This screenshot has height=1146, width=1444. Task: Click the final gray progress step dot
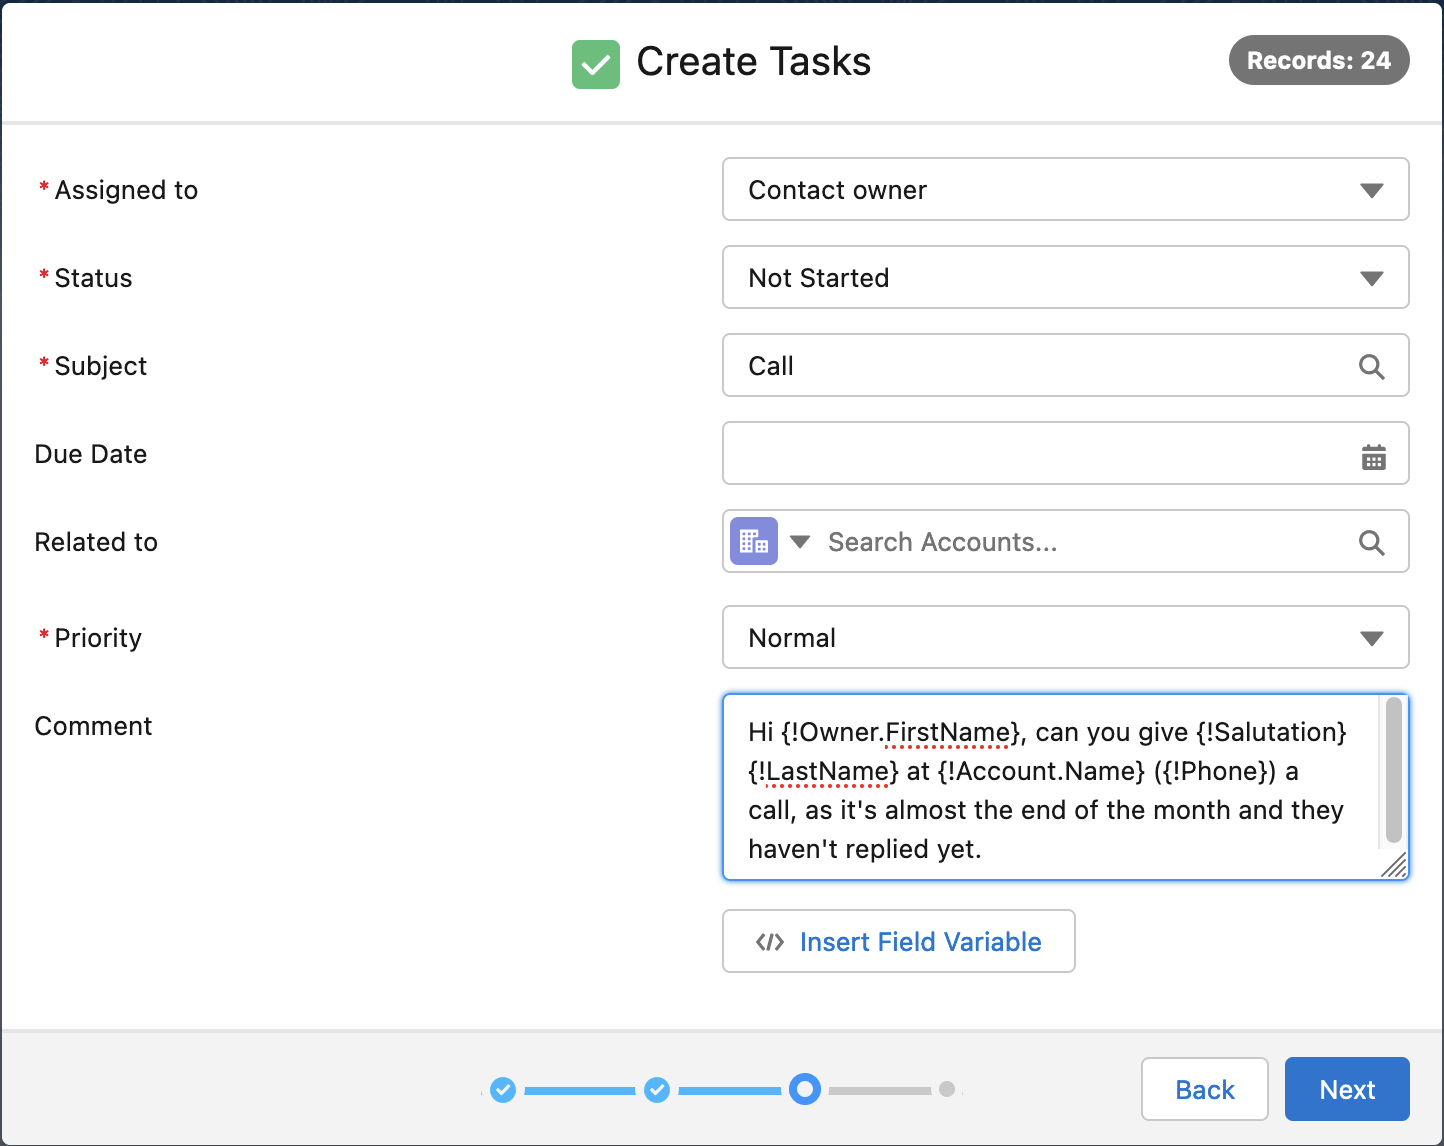[947, 1089]
